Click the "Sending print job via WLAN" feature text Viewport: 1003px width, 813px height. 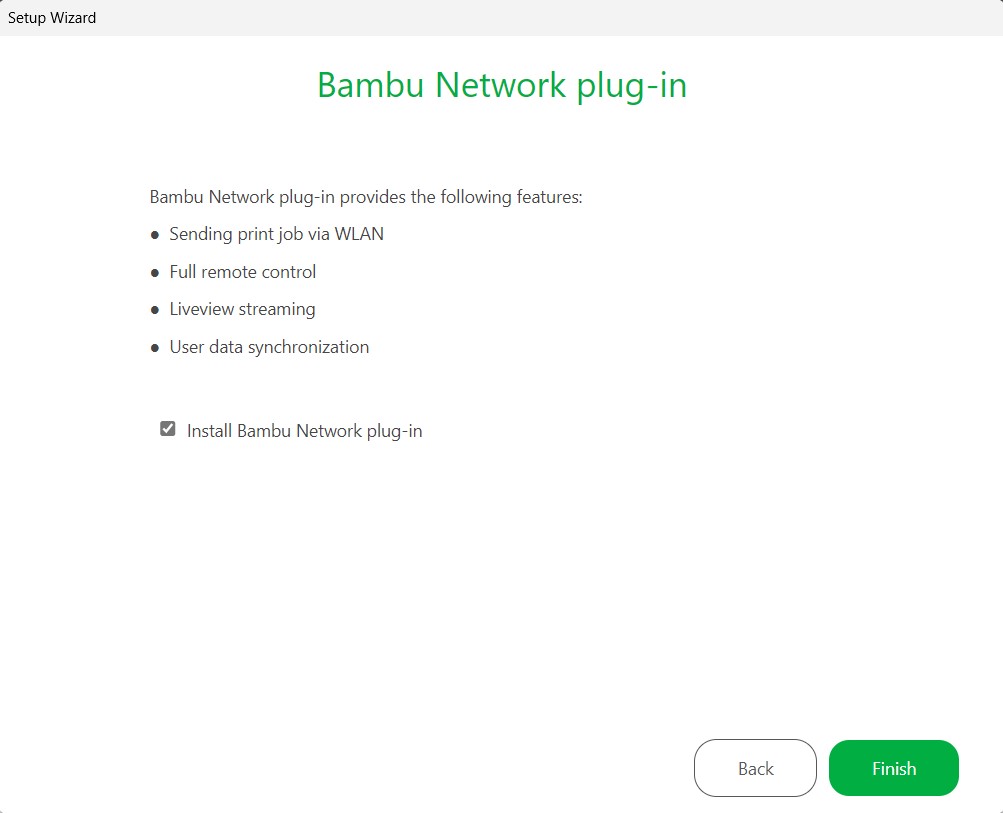pos(276,234)
